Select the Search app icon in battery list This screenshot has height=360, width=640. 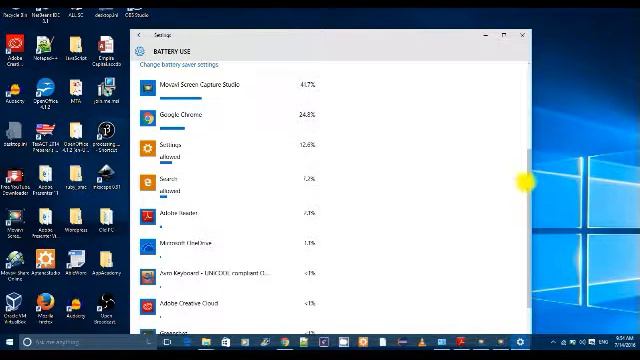(148, 182)
